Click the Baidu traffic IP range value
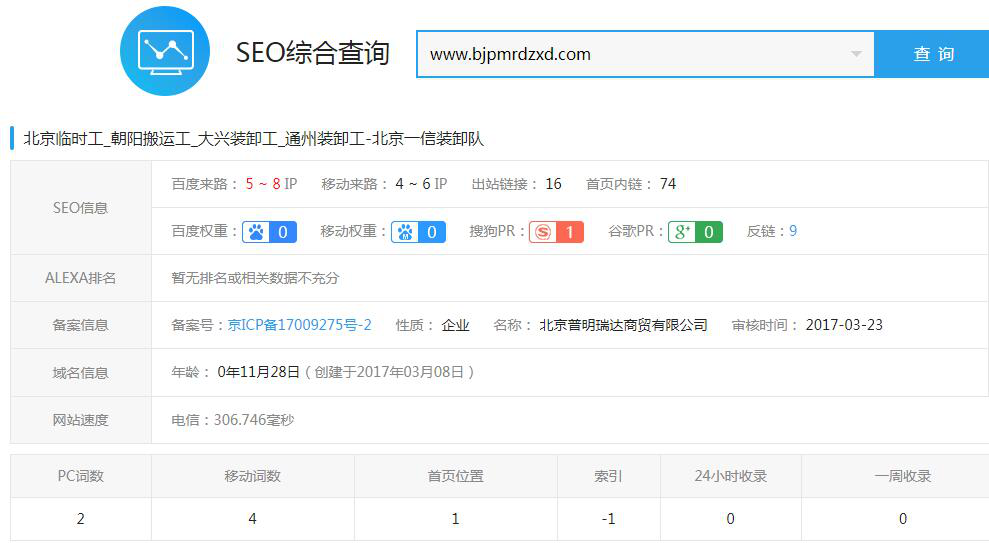Image resolution: width=989 pixels, height=543 pixels. pyautogui.click(x=271, y=184)
